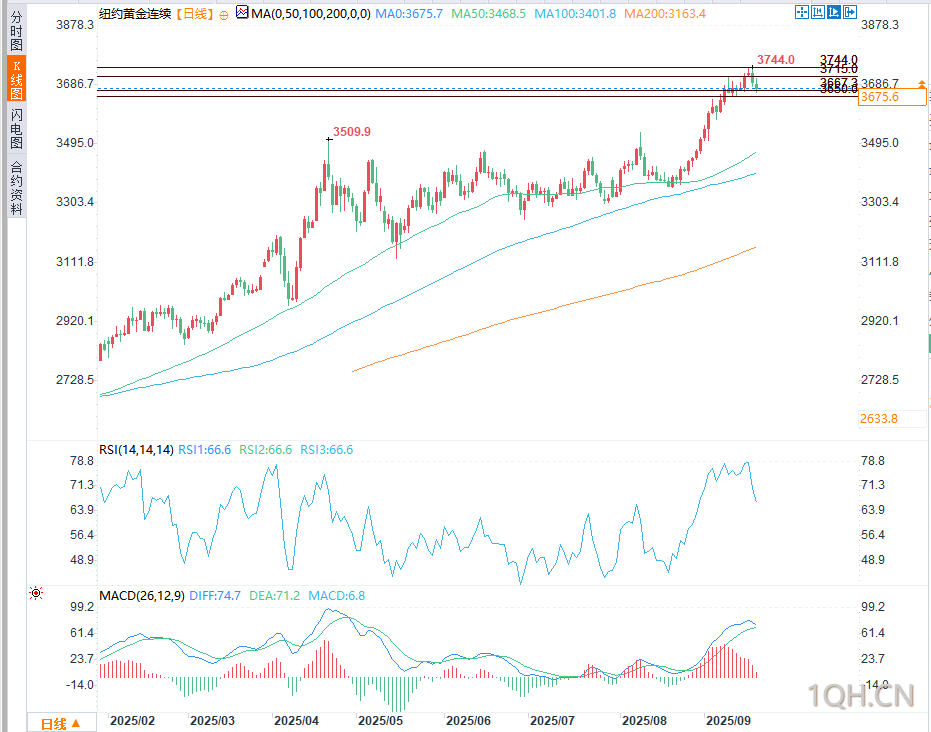Click the 【日线】 period label in the title

tap(195, 14)
